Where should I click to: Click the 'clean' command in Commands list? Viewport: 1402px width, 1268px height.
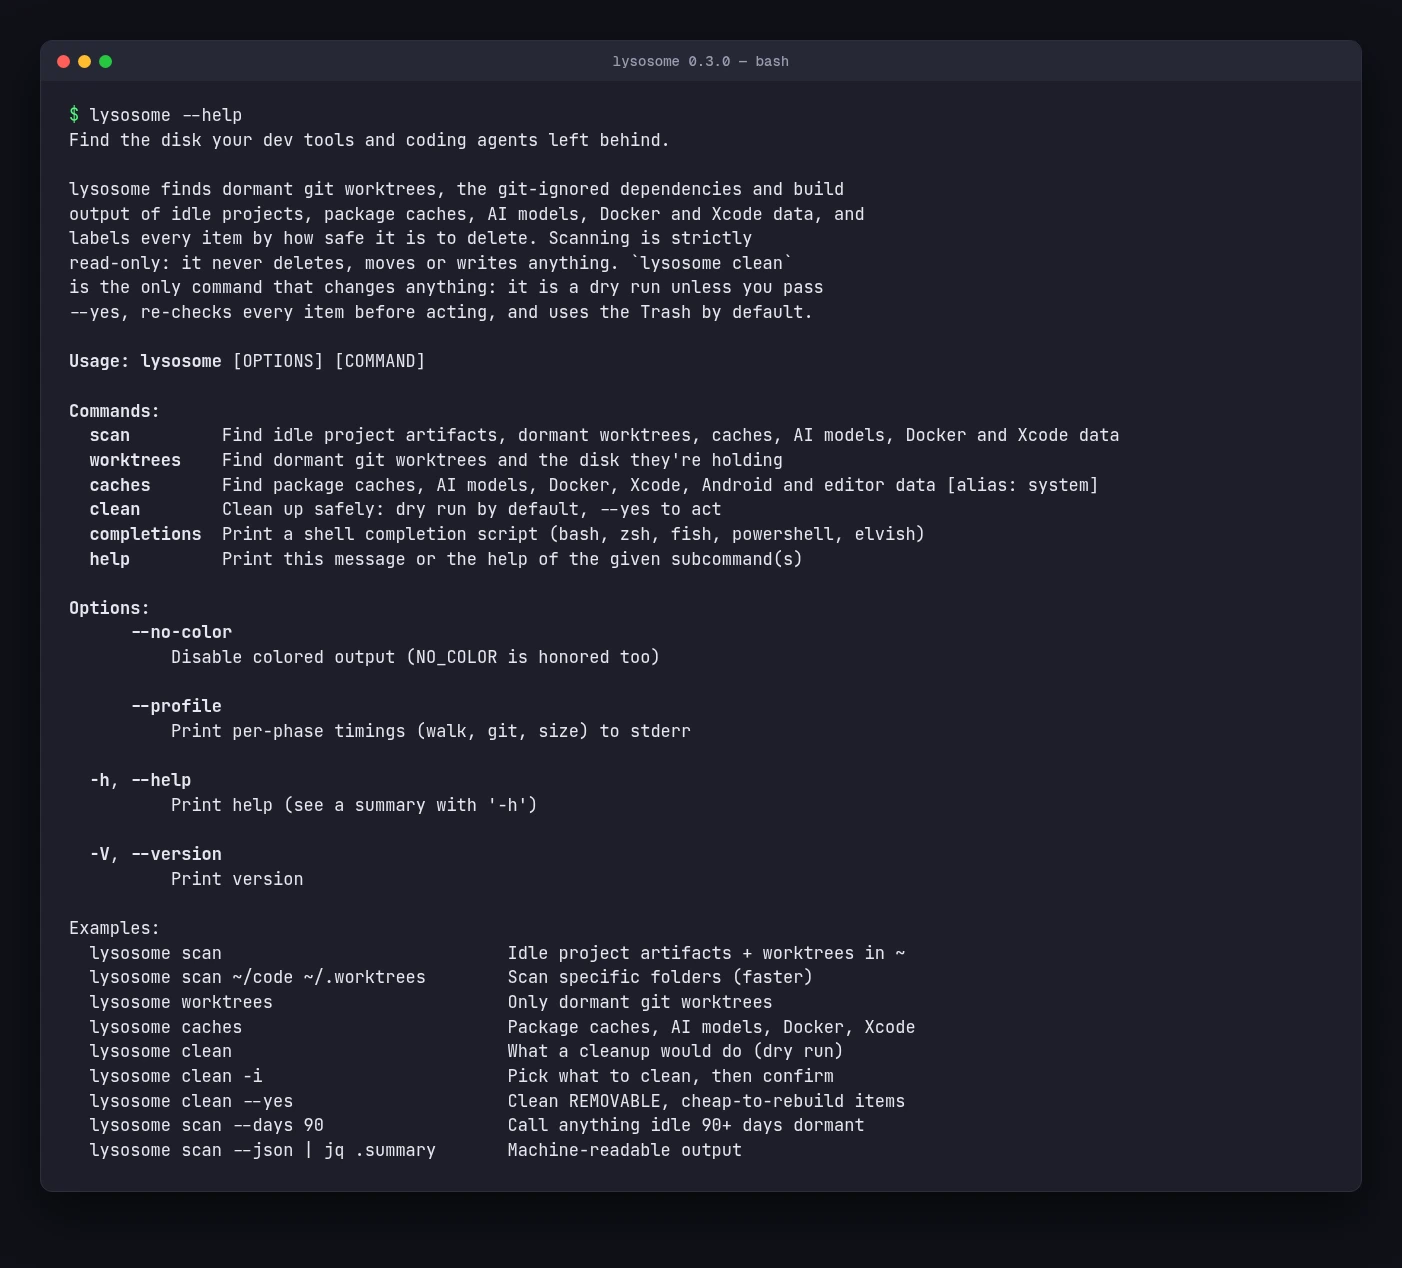click(x=115, y=509)
